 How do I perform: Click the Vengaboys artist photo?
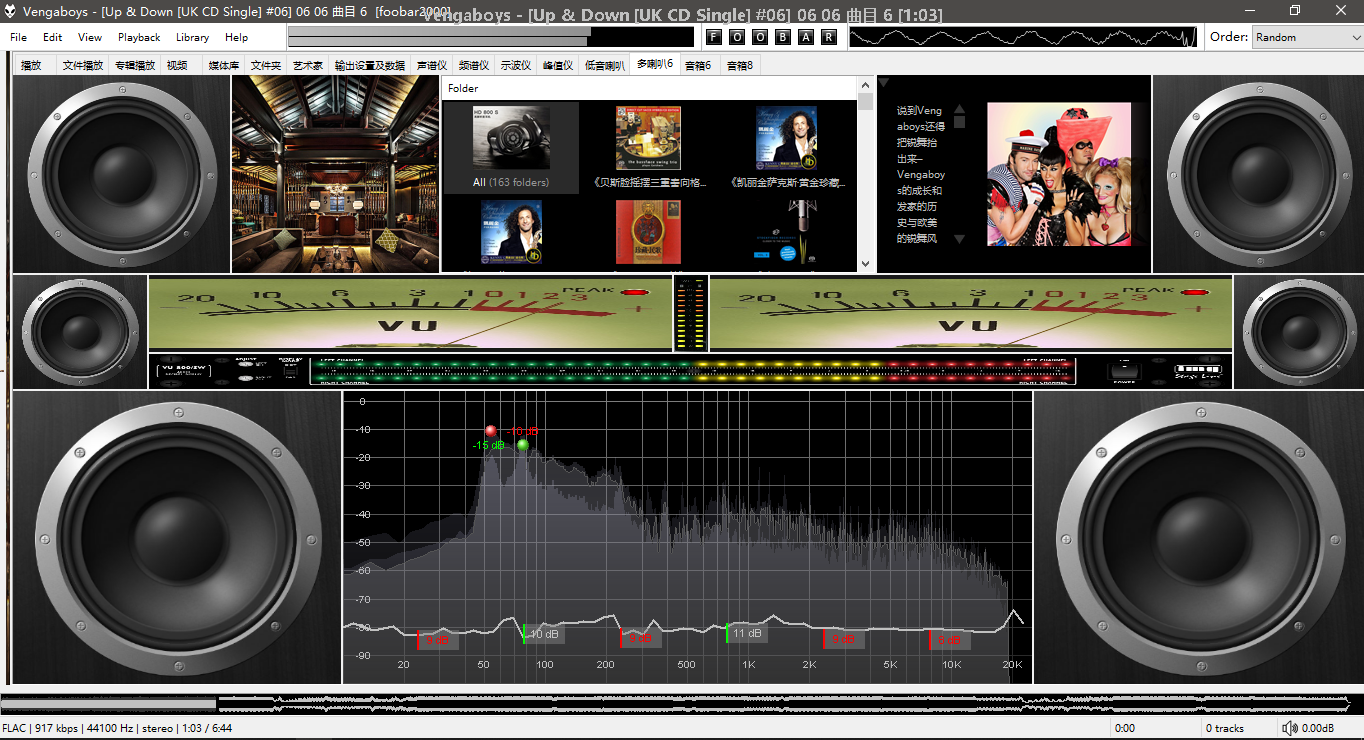(x=1059, y=174)
